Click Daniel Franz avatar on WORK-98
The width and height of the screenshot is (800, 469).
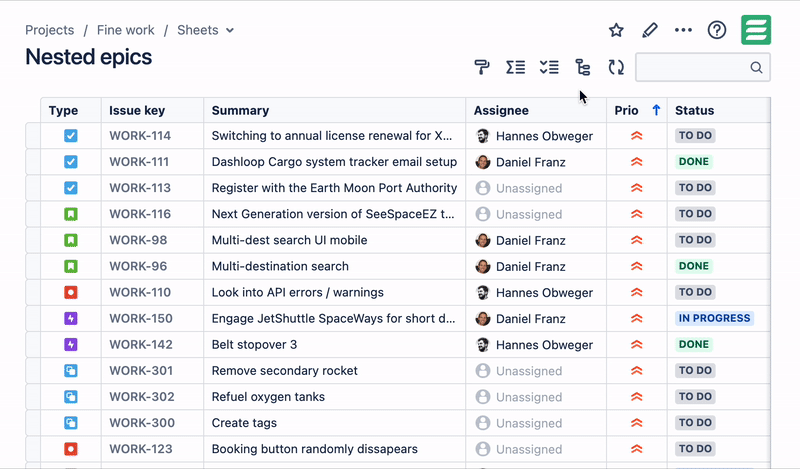(483, 240)
